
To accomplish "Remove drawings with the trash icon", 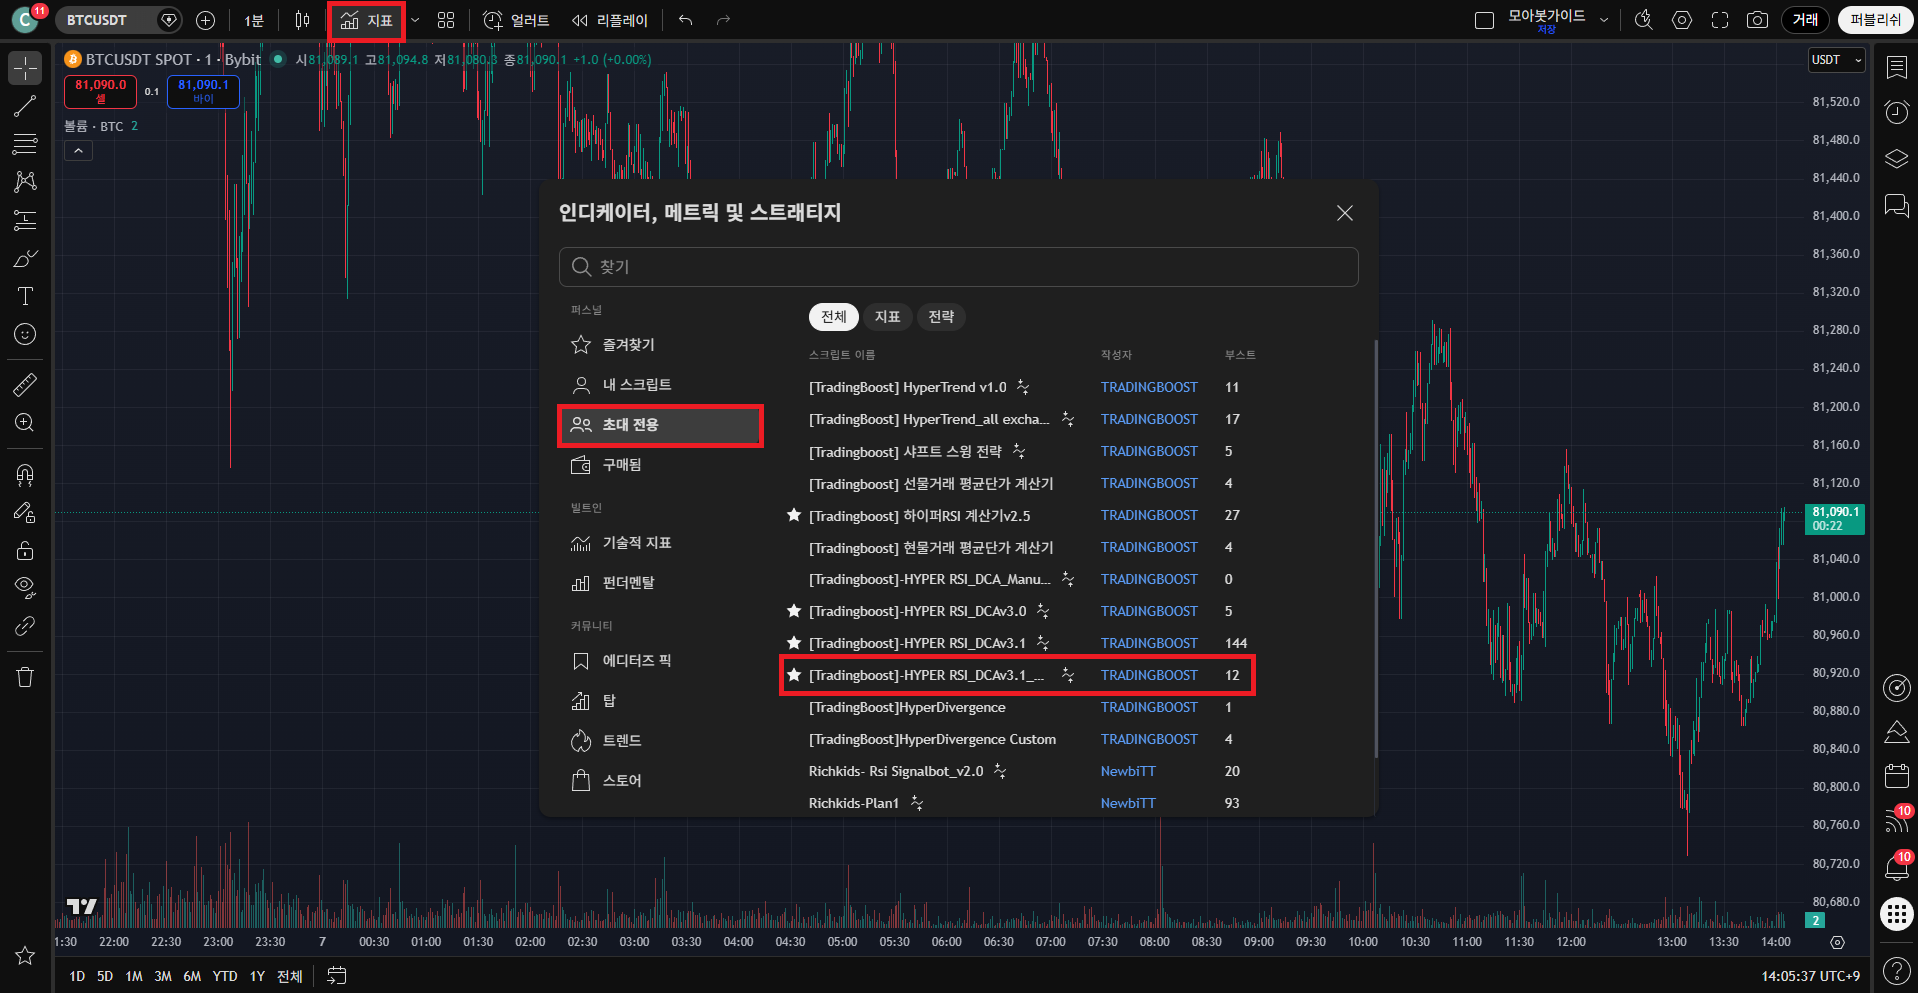I will 25,677.
